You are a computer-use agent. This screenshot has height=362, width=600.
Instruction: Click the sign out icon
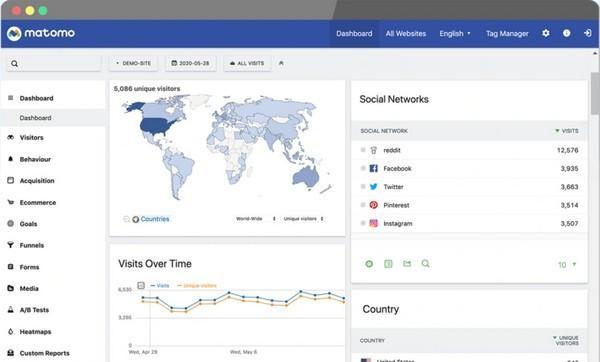click(x=587, y=33)
